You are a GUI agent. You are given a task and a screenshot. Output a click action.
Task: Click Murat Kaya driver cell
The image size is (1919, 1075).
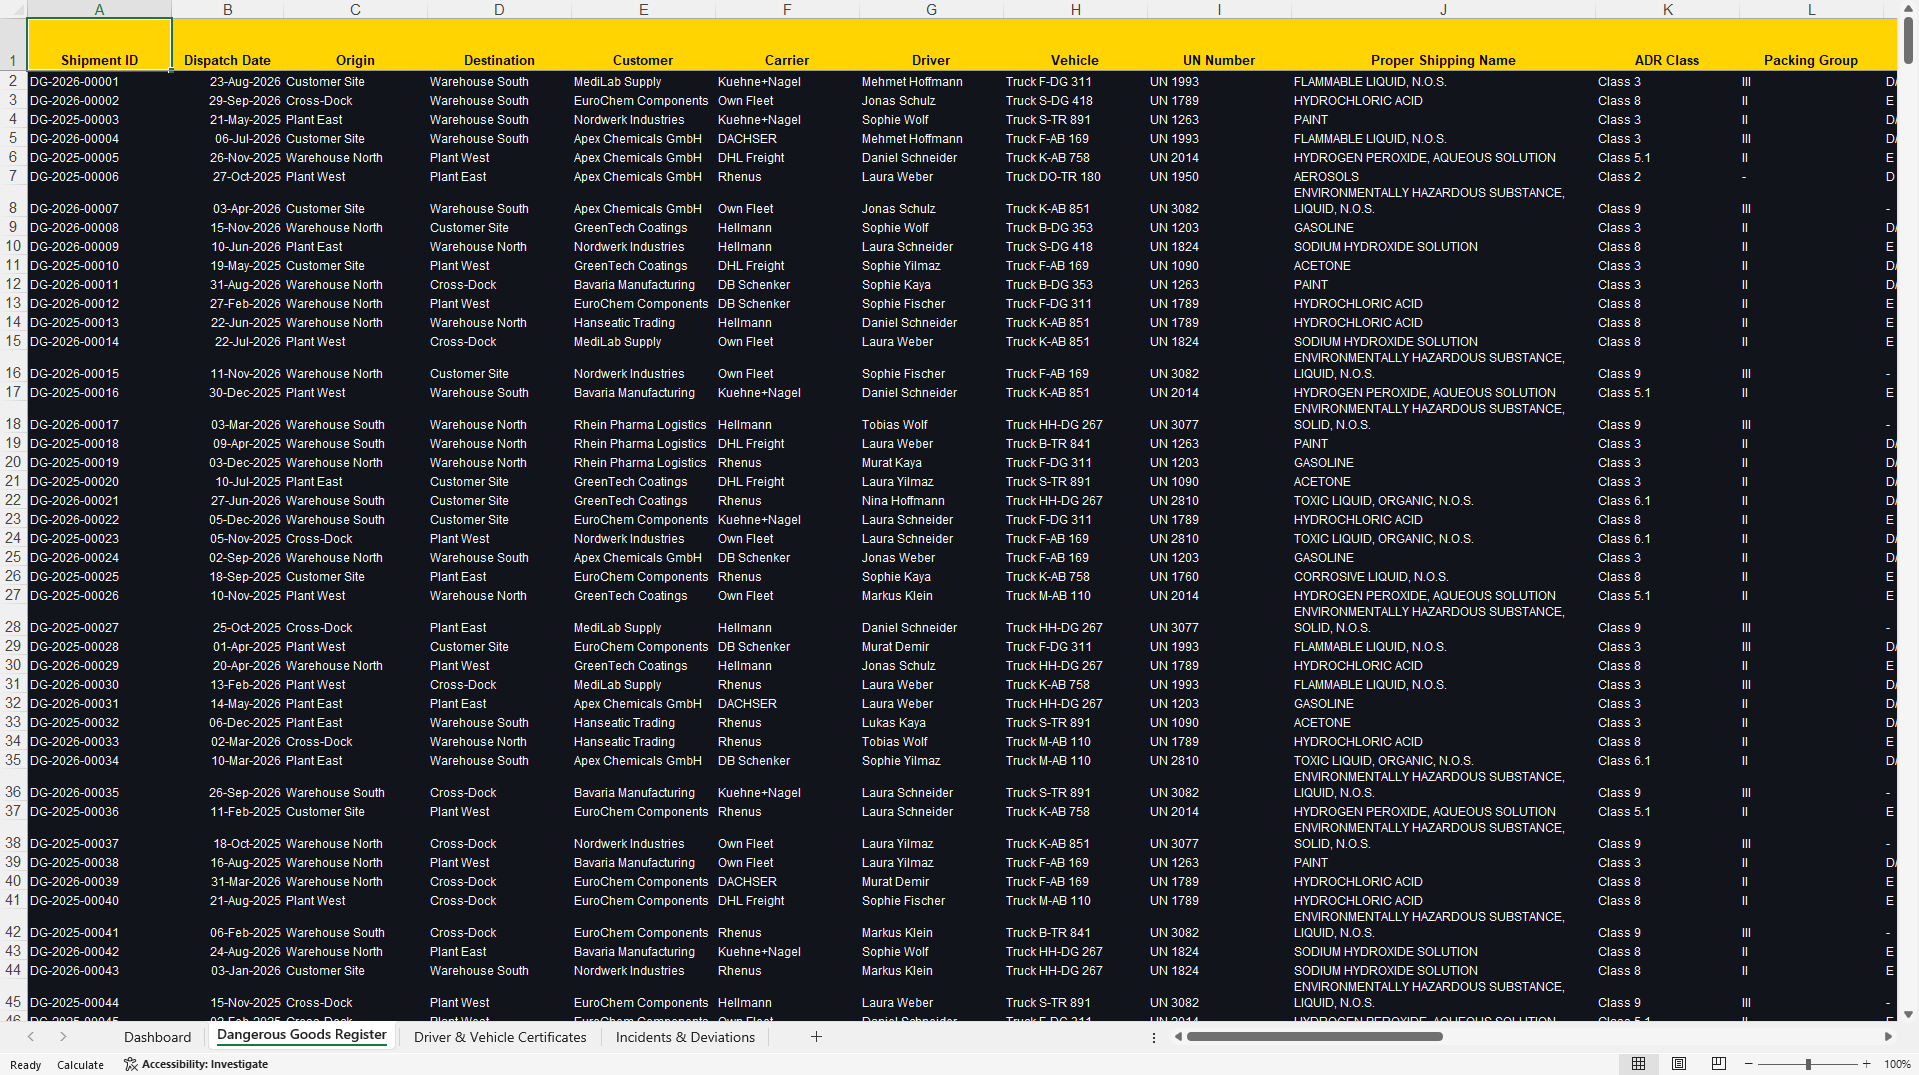(931, 462)
